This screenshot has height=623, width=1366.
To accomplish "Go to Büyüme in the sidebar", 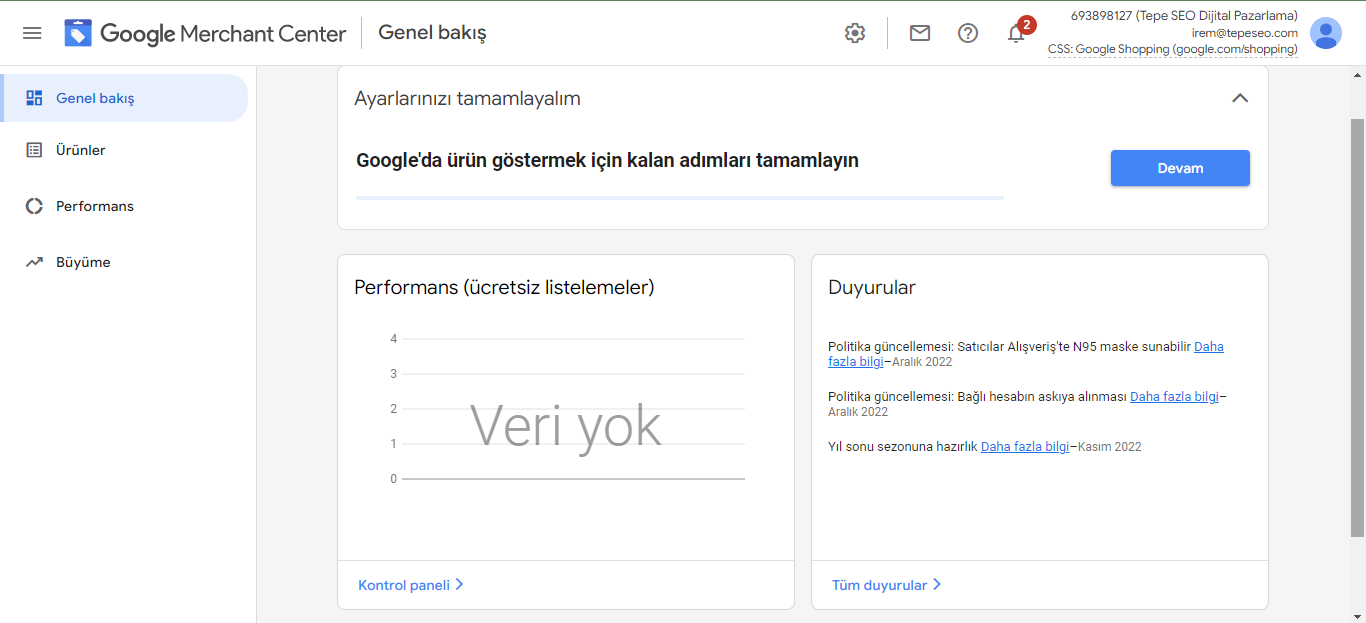I will pyautogui.click(x=83, y=262).
